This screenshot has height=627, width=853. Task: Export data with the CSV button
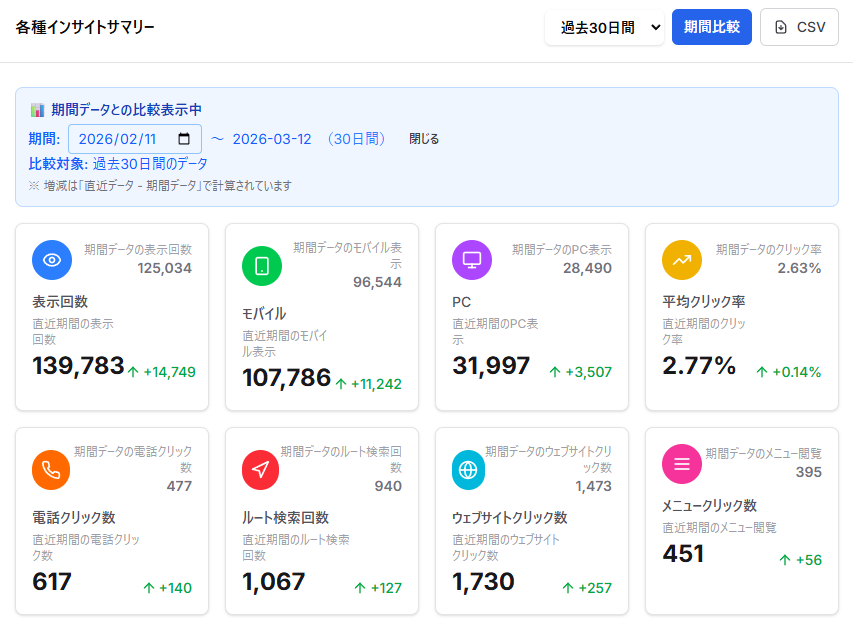(x=799, y=28)
